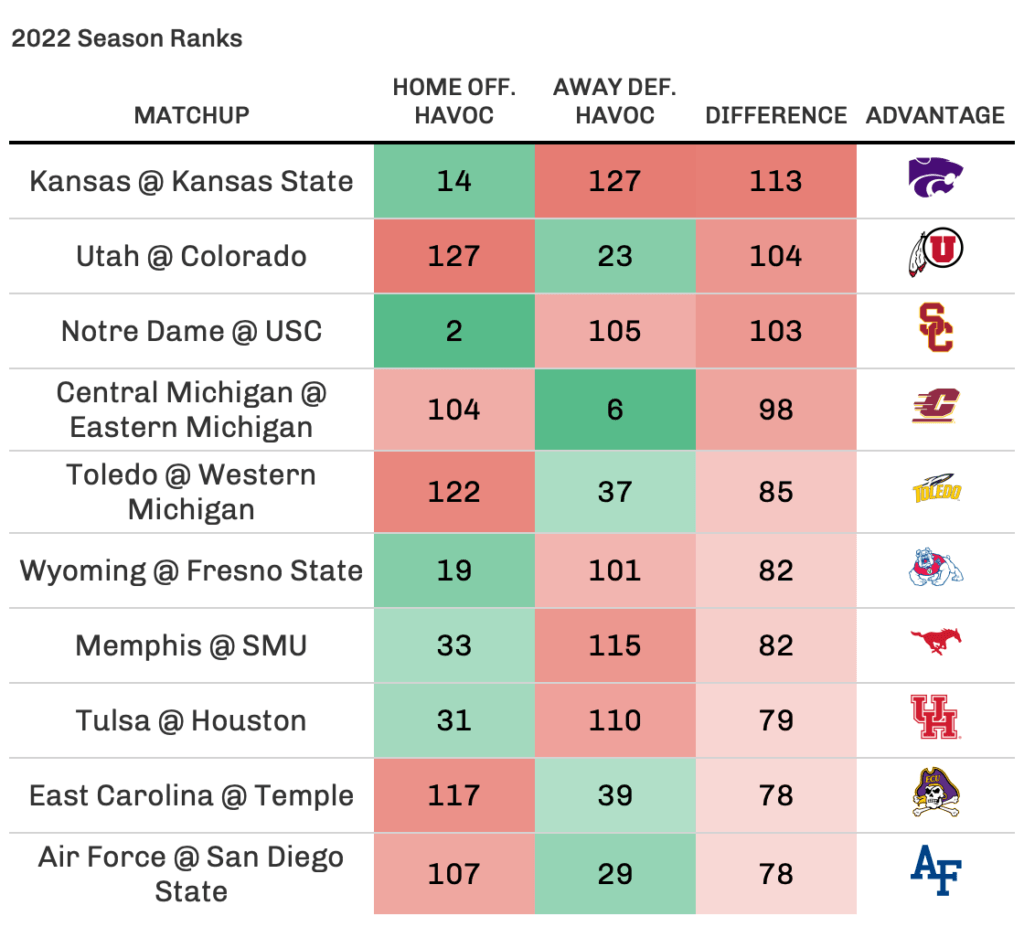Image resolution: width=1024 pixels, height=927 pixels.
Task: Click the red cell showing 113
Action: 776,181
